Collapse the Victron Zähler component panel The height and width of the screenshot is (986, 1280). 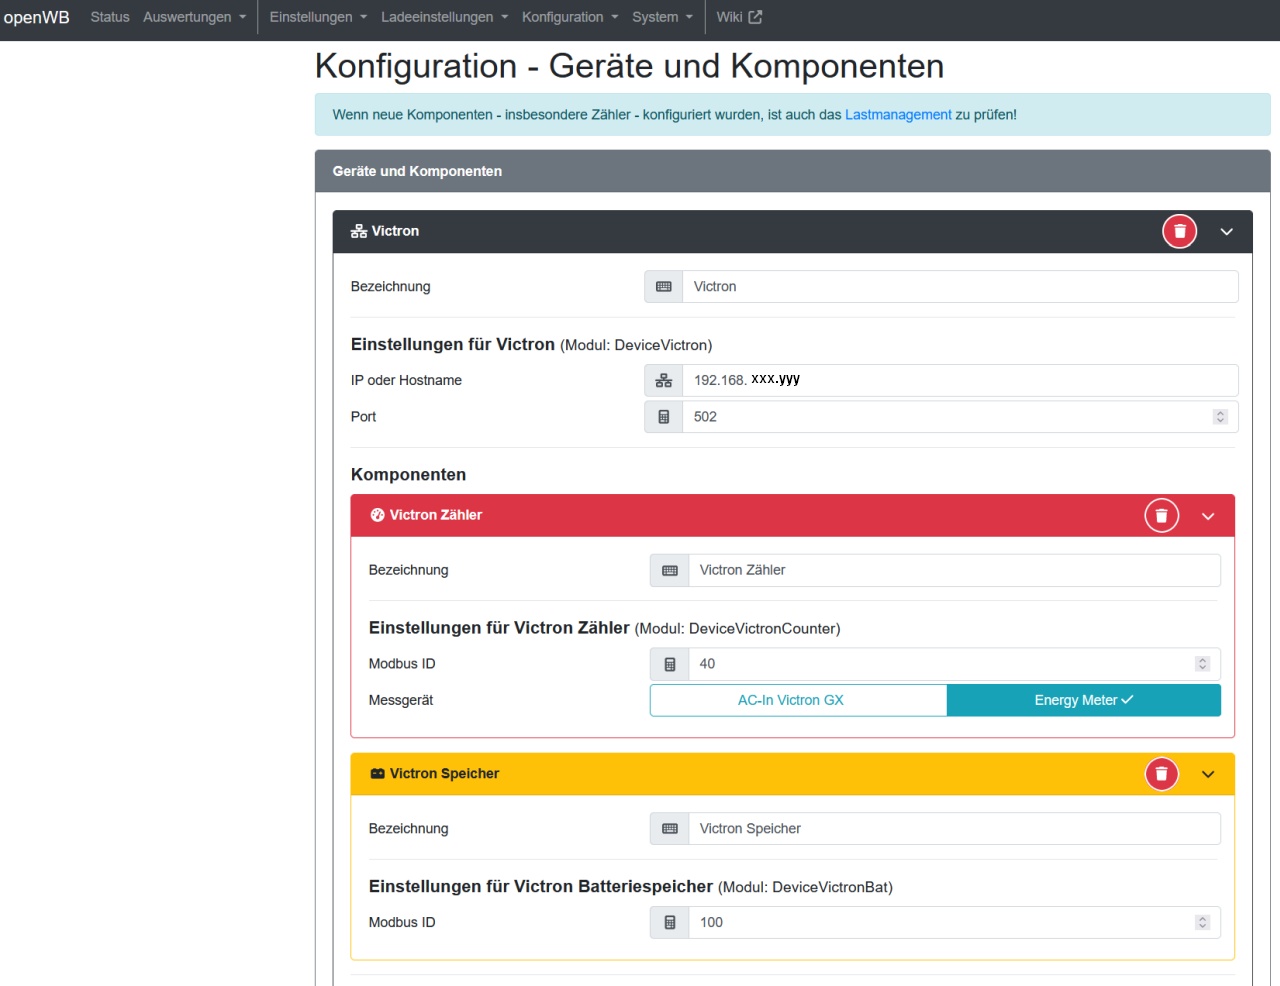pos(1208,516)
